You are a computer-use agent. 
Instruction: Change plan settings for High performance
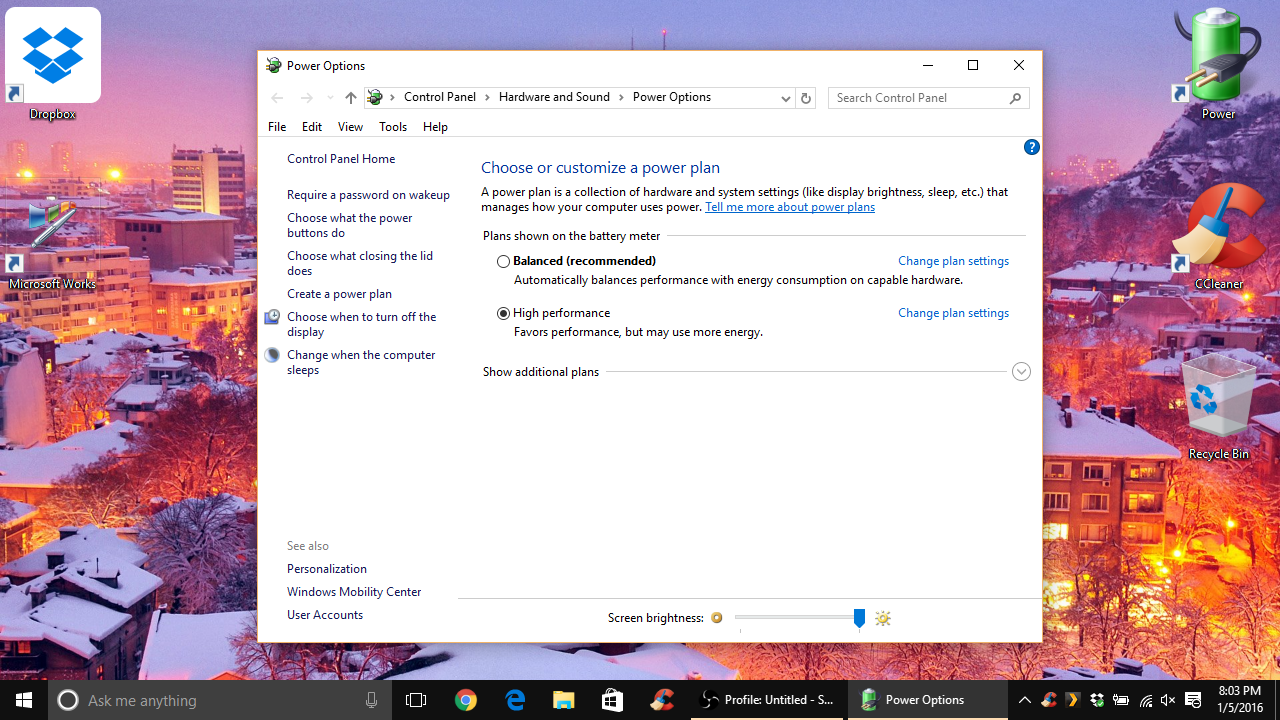pos(953,313)
